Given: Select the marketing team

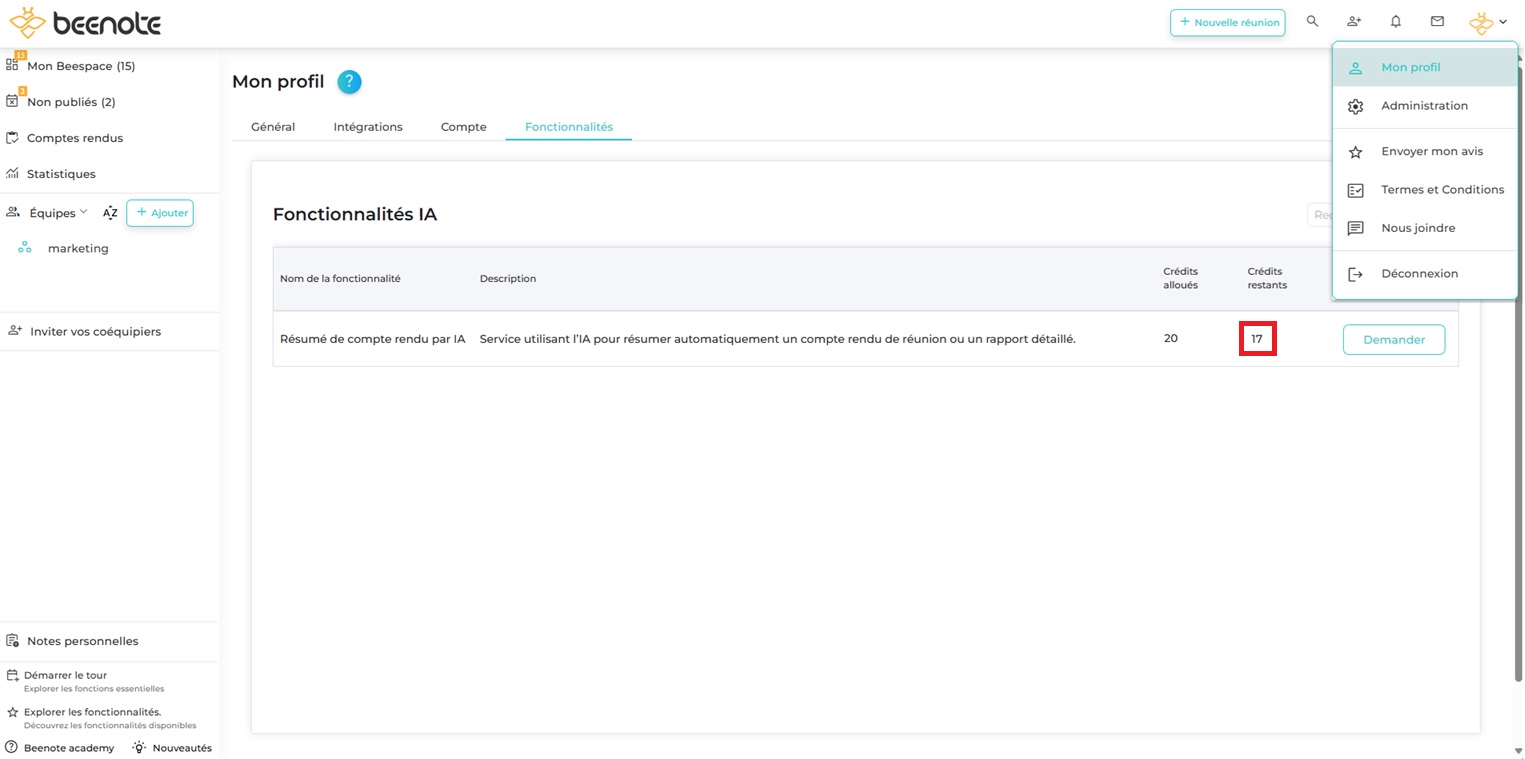Looking at the screenshot, I should 78,249.
